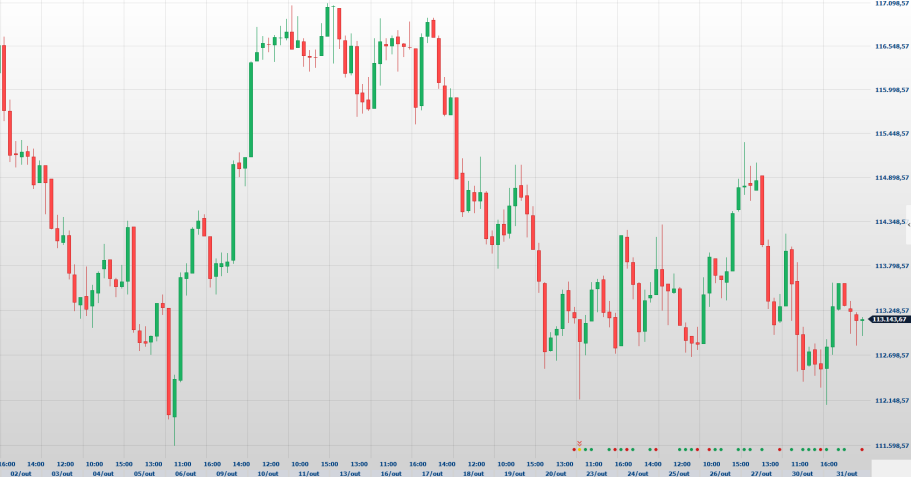Screen dimensions: 911x477
Task: Select the 17/out date on the time axis
Action: [432, 472]
